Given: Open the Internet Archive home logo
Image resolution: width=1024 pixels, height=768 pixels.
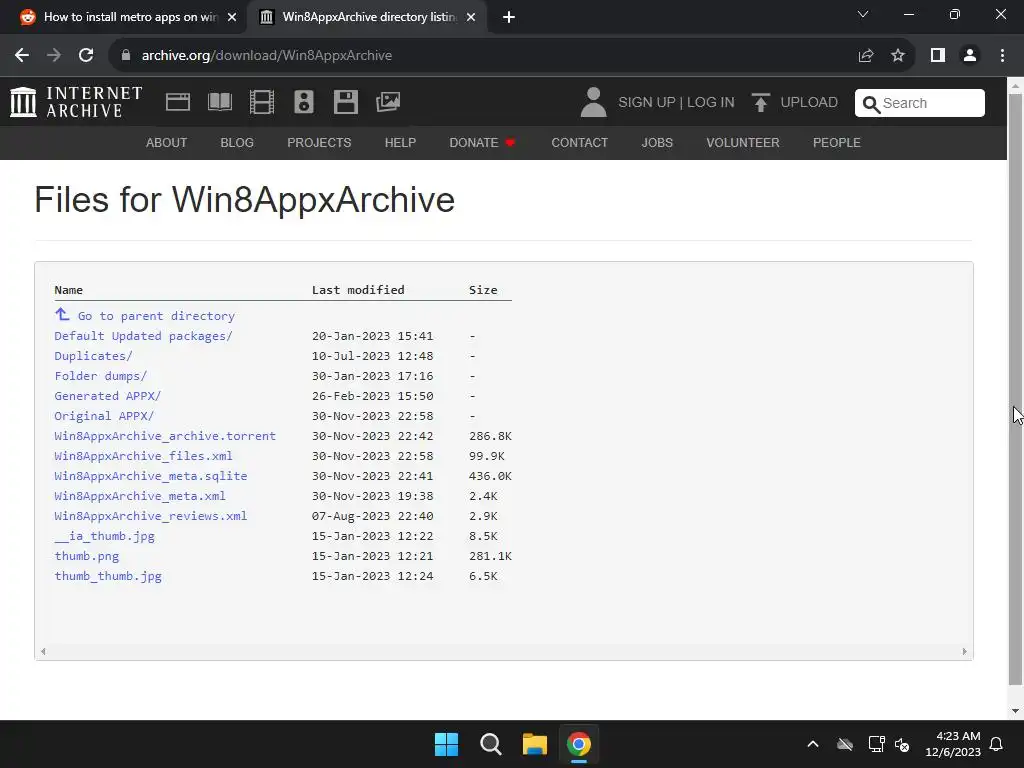Looking at the screenshot, I should pyautogui.click(x=76, y=103).
